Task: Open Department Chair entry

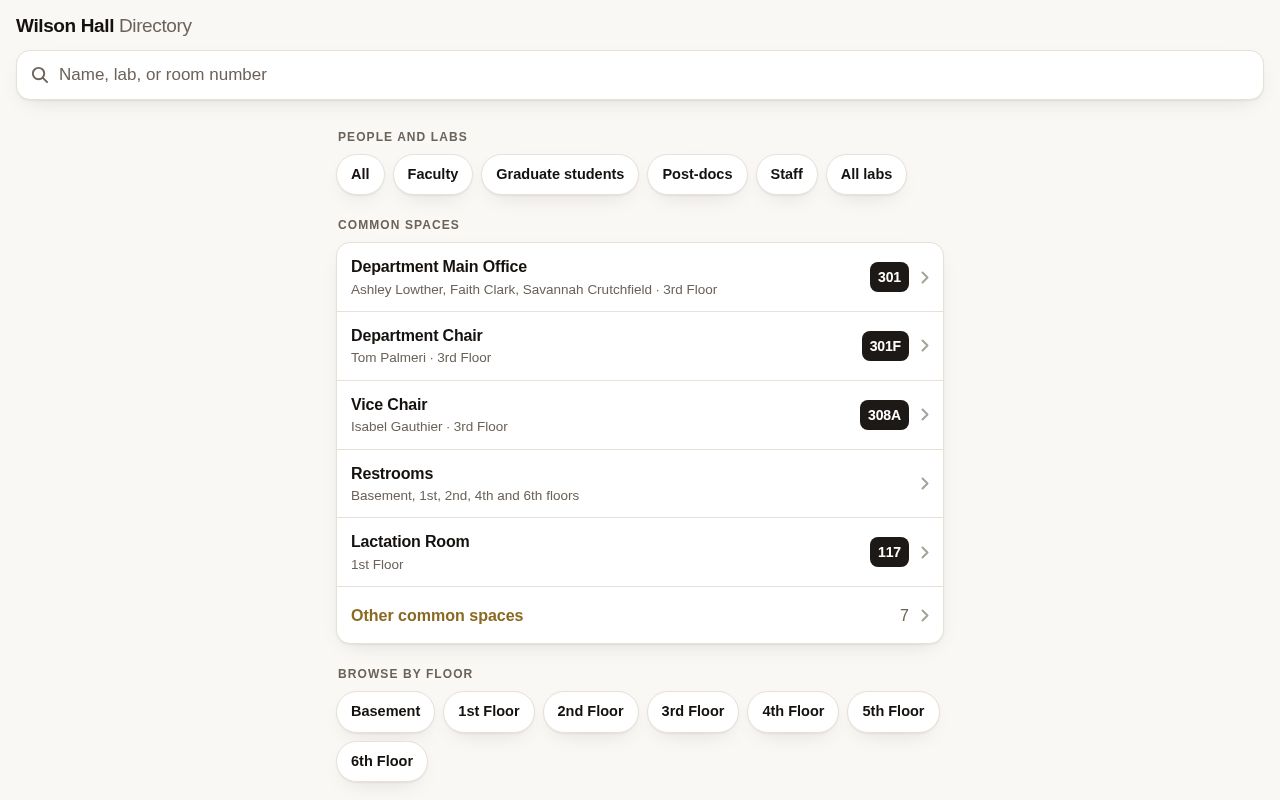Action: tap(640, 346)
